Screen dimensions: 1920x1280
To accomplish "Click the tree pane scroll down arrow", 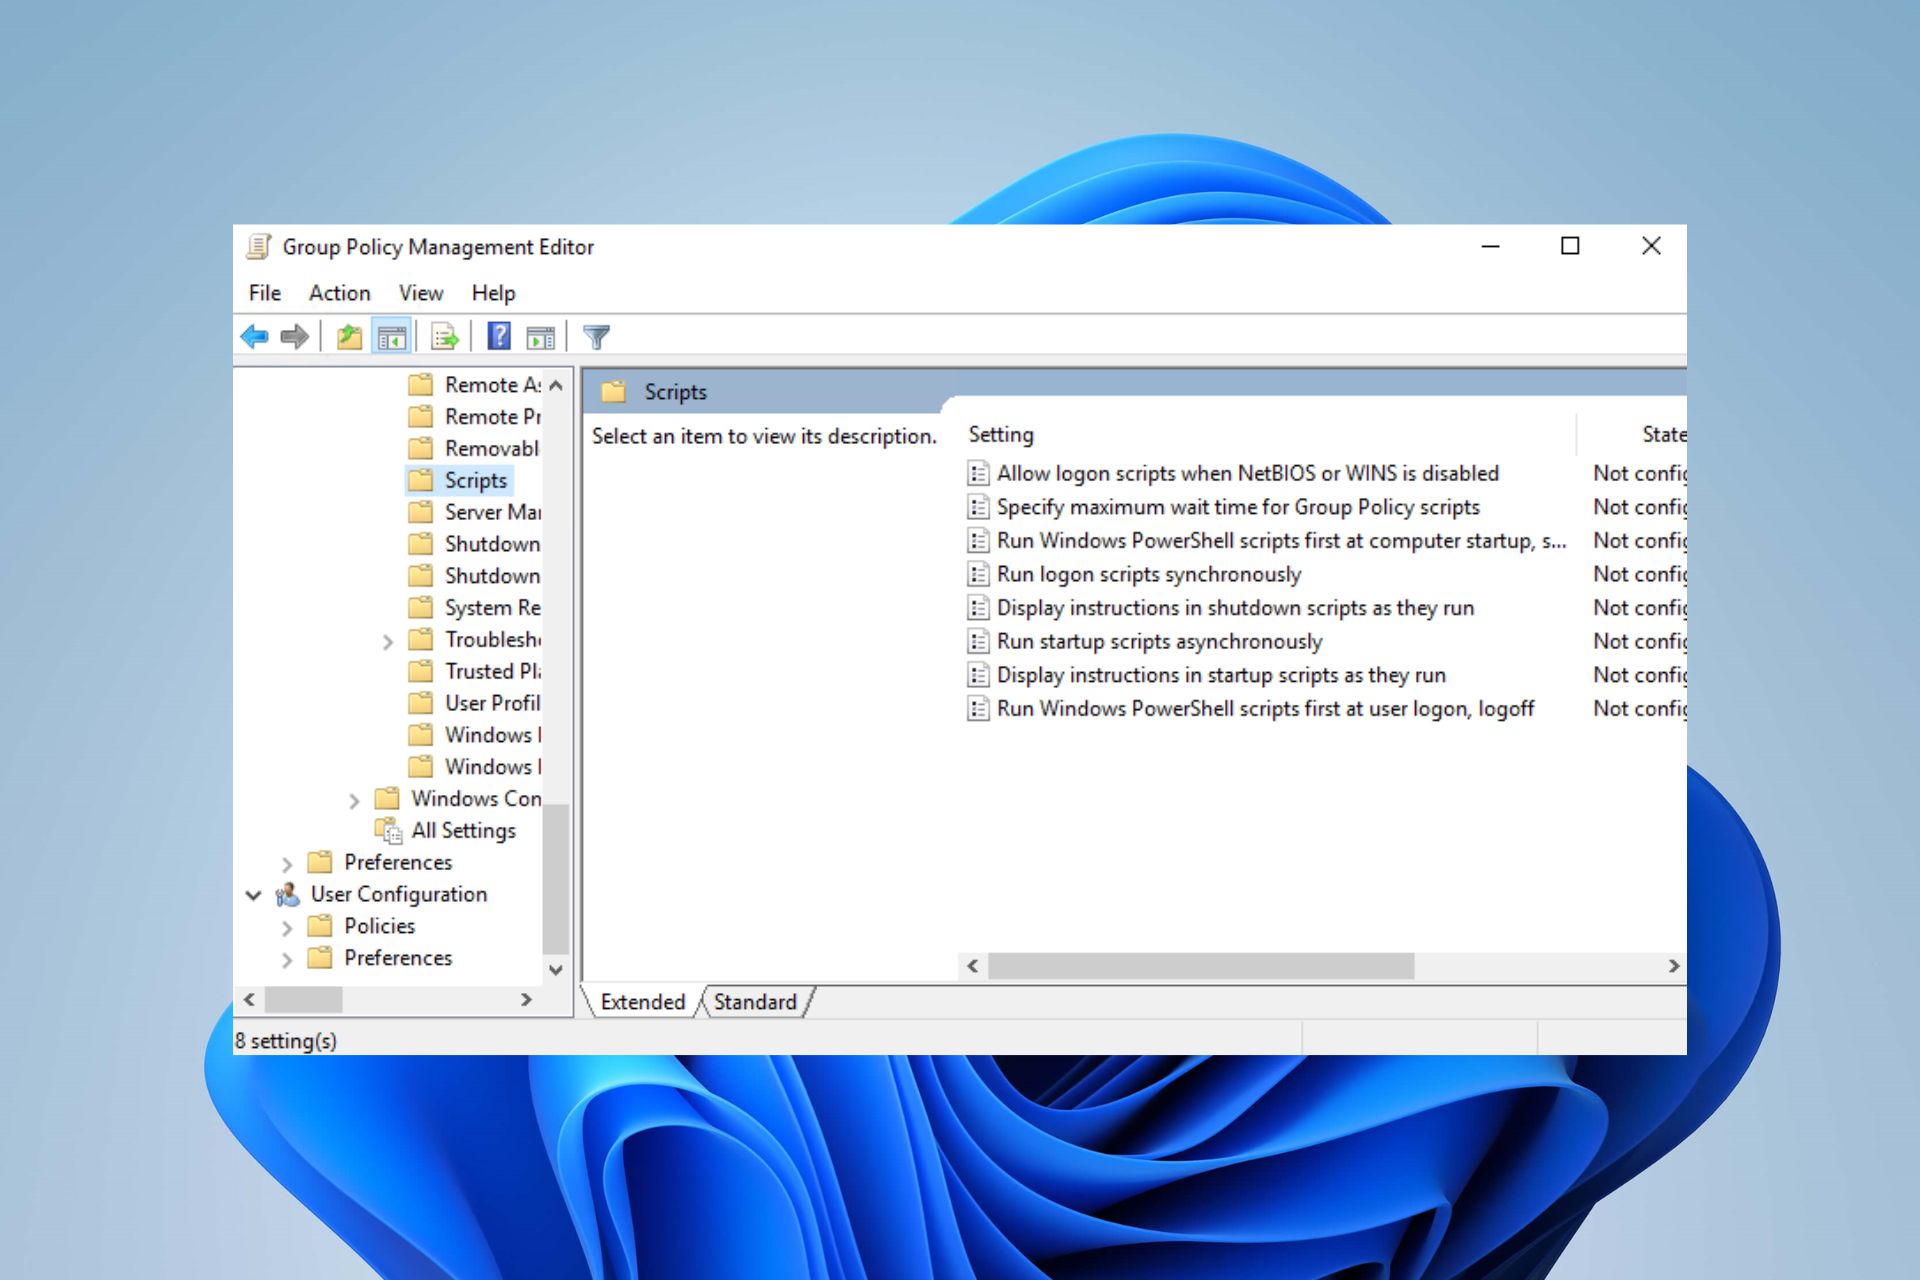I will [557, 970].
